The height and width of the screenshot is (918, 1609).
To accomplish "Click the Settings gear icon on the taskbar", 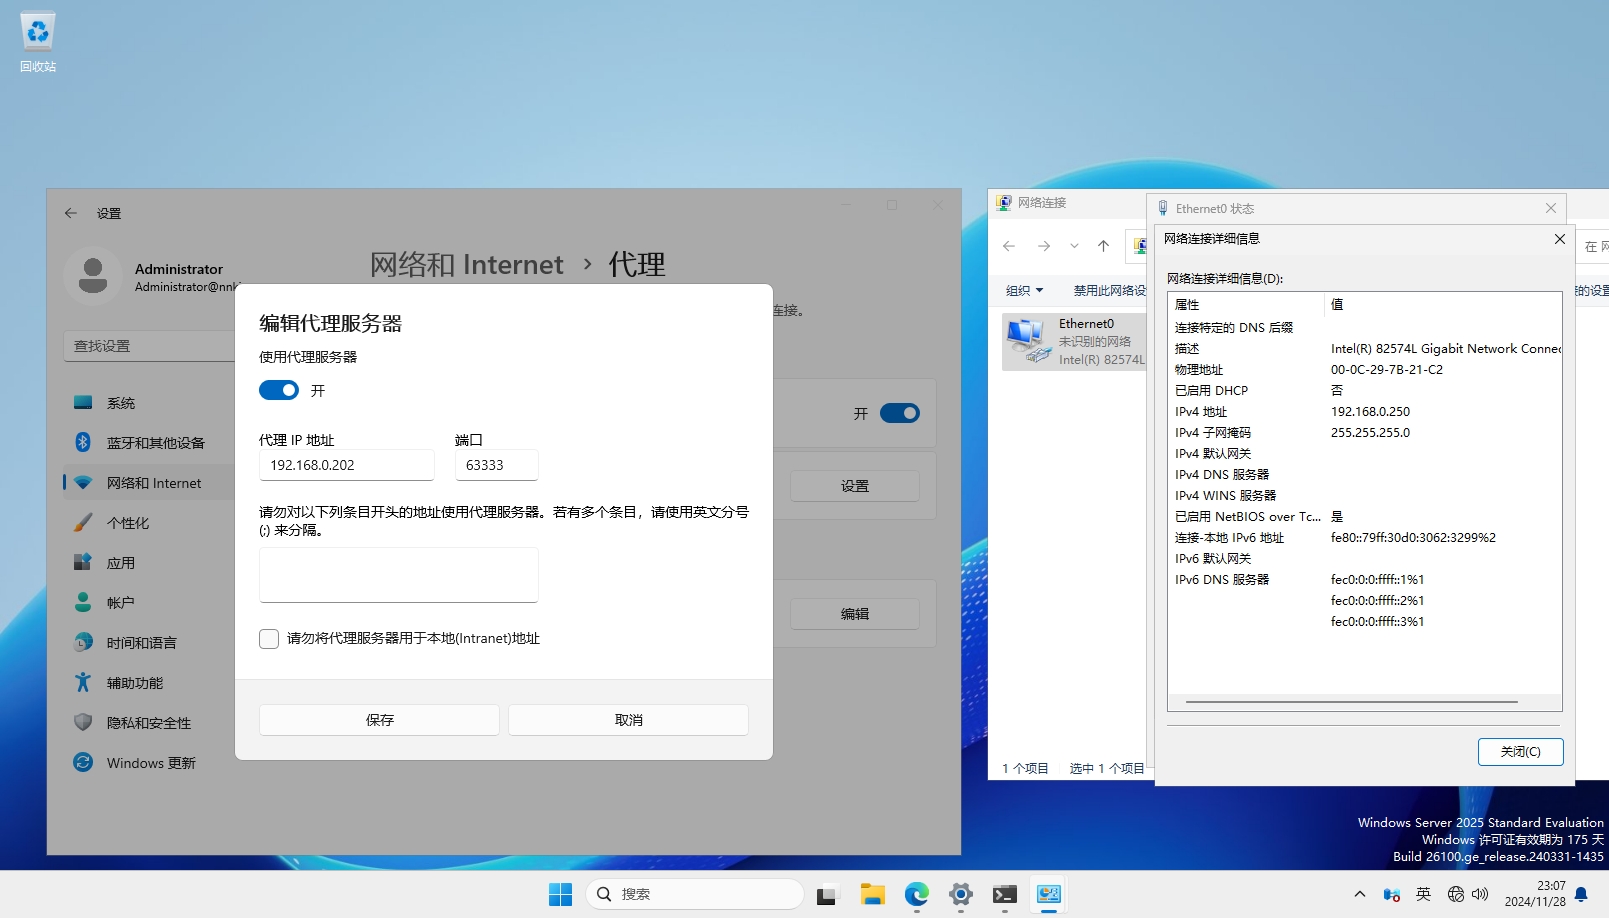I will coord(960,894).
